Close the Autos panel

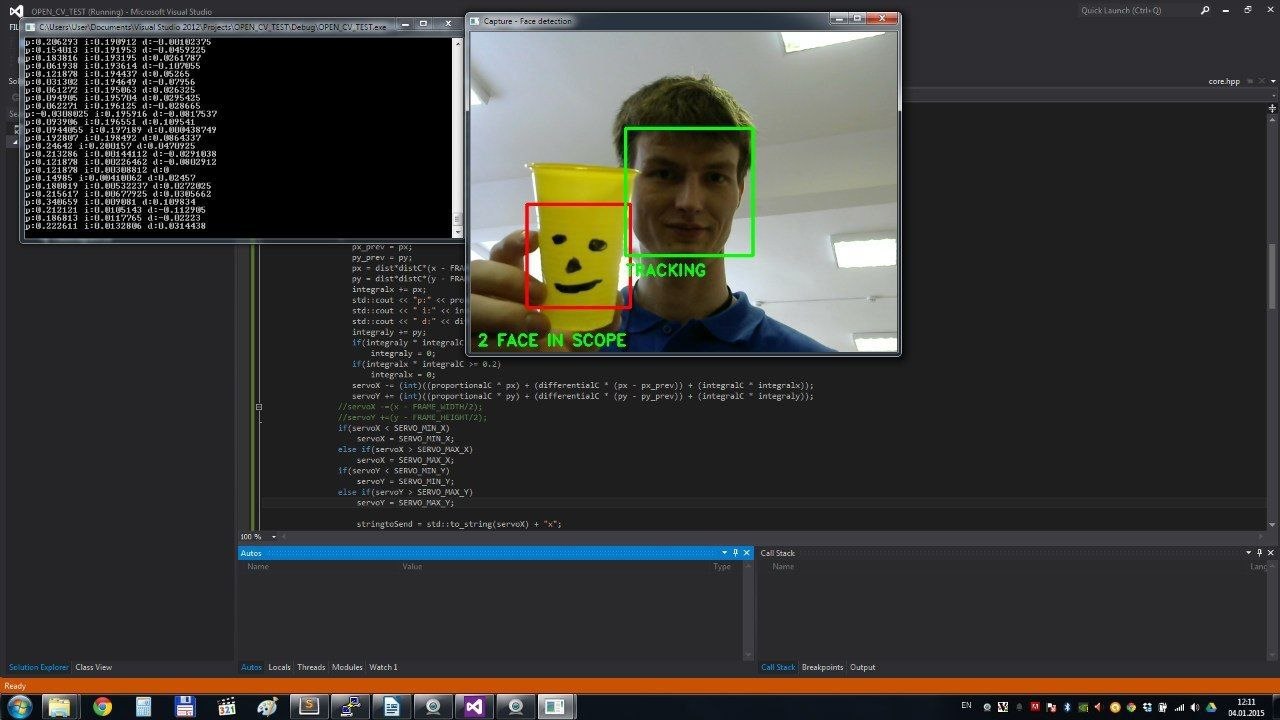(746, 553)
